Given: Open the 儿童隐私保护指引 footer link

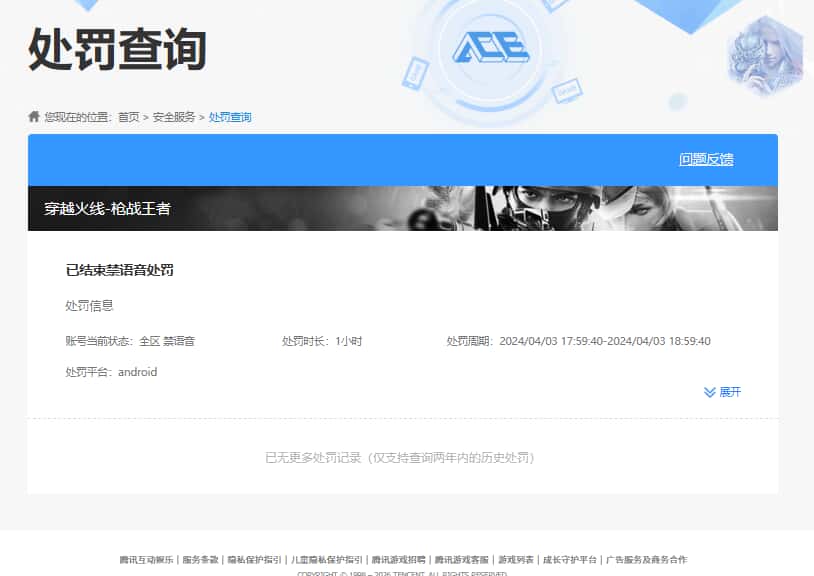Looking at the screenshot, I should pyautogui.click(x=327, y=559).
